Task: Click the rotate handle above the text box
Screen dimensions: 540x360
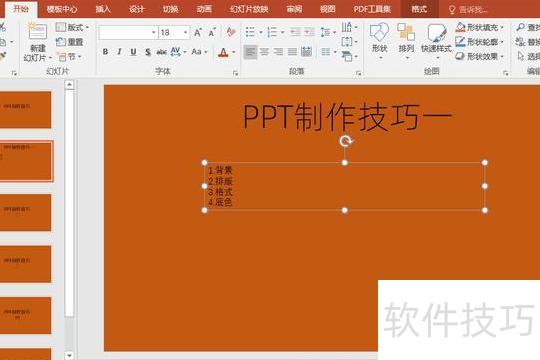Action: pos(345,141)
